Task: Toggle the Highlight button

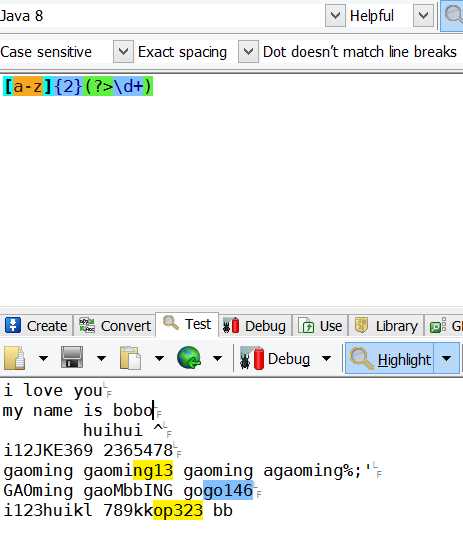Action: click(x=389, y=359)
